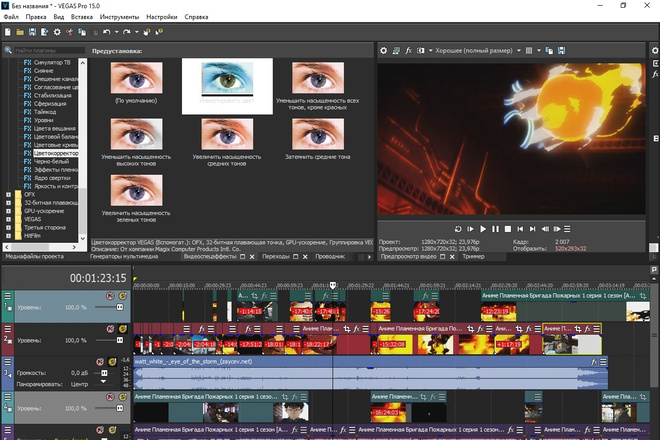Open track 3 hamburger menu
Viewport: 660px width, 440px height.
click(x=8, y=362)
